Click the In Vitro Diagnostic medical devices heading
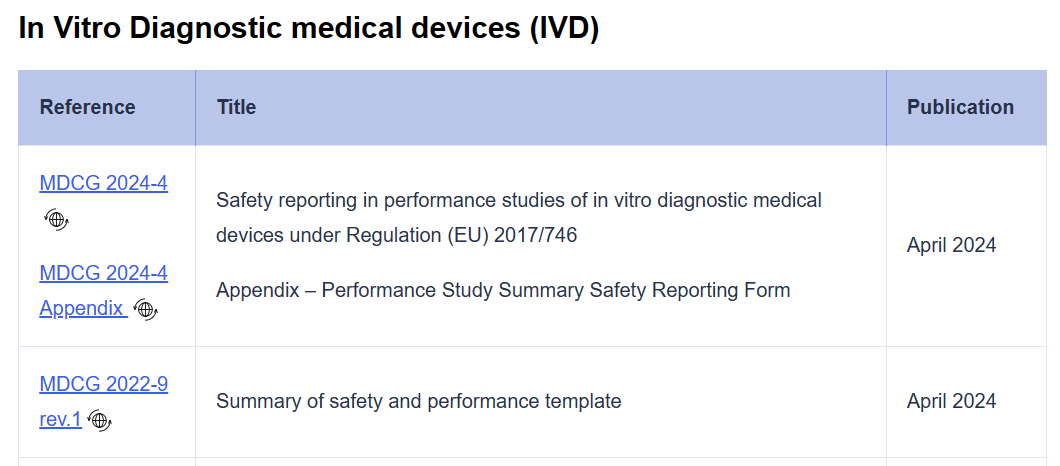Image resolution: width=1060 pixels, height=466 pixels. pos(308,29)
